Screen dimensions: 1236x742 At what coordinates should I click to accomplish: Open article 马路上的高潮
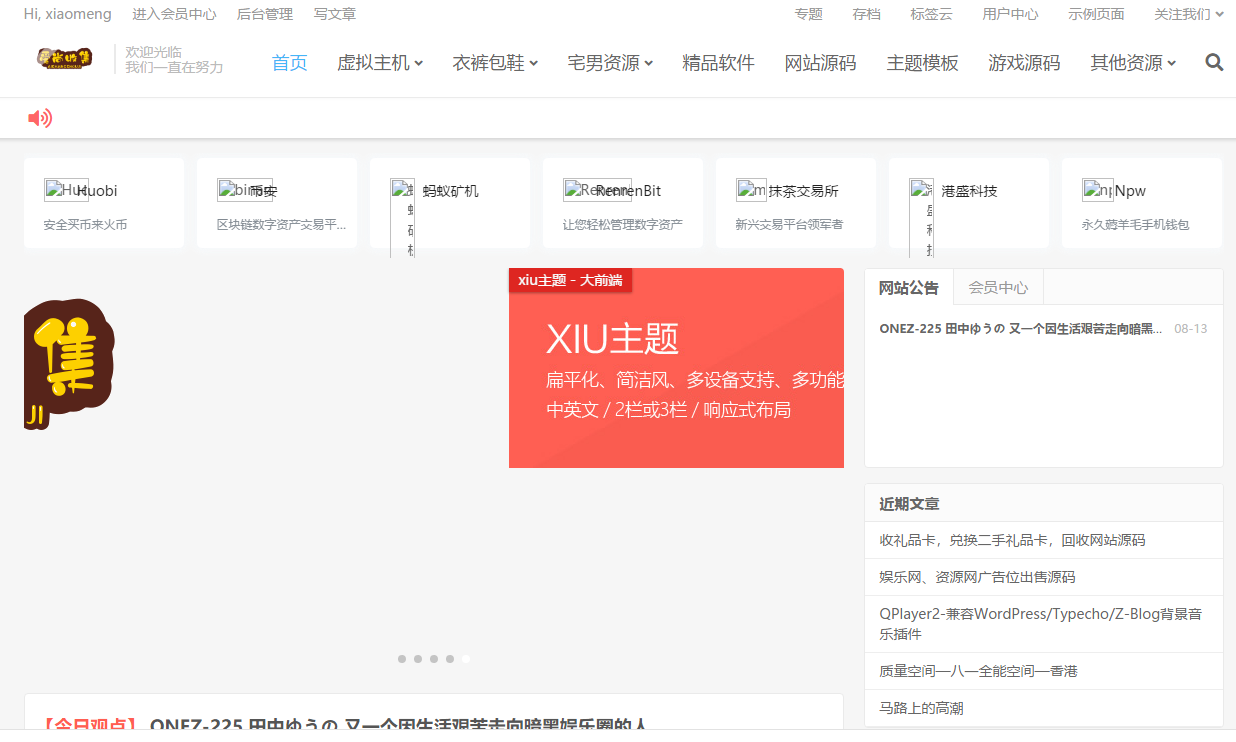click(x=921, y=708)
